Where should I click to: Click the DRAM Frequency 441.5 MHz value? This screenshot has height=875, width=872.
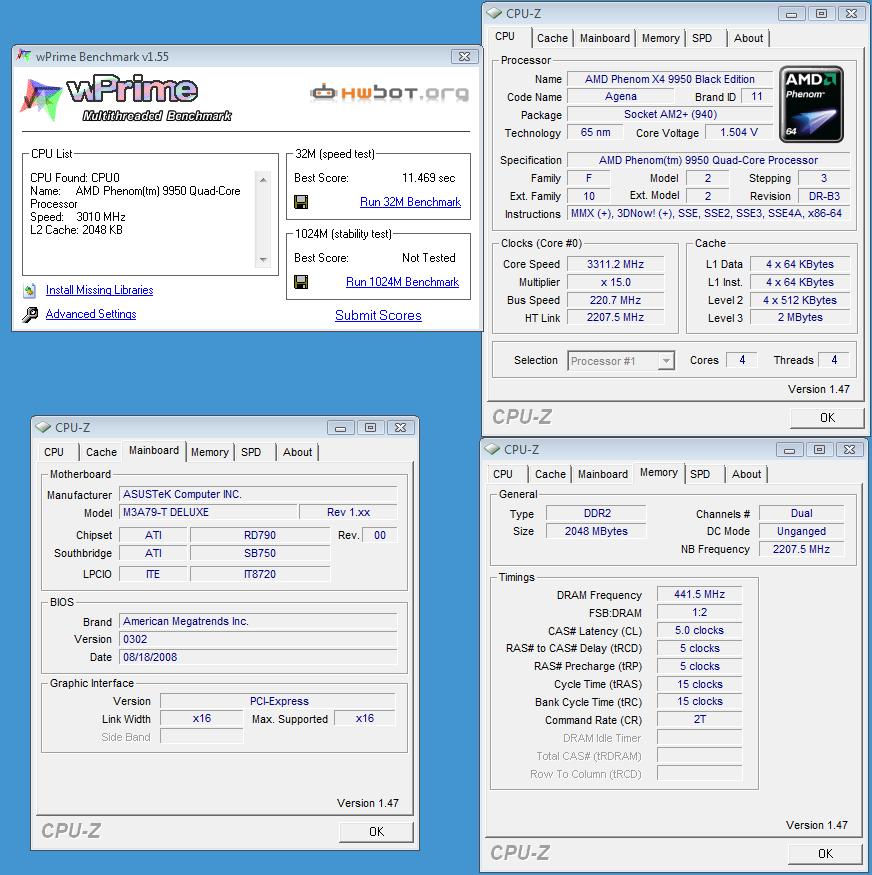coord(700,595)
